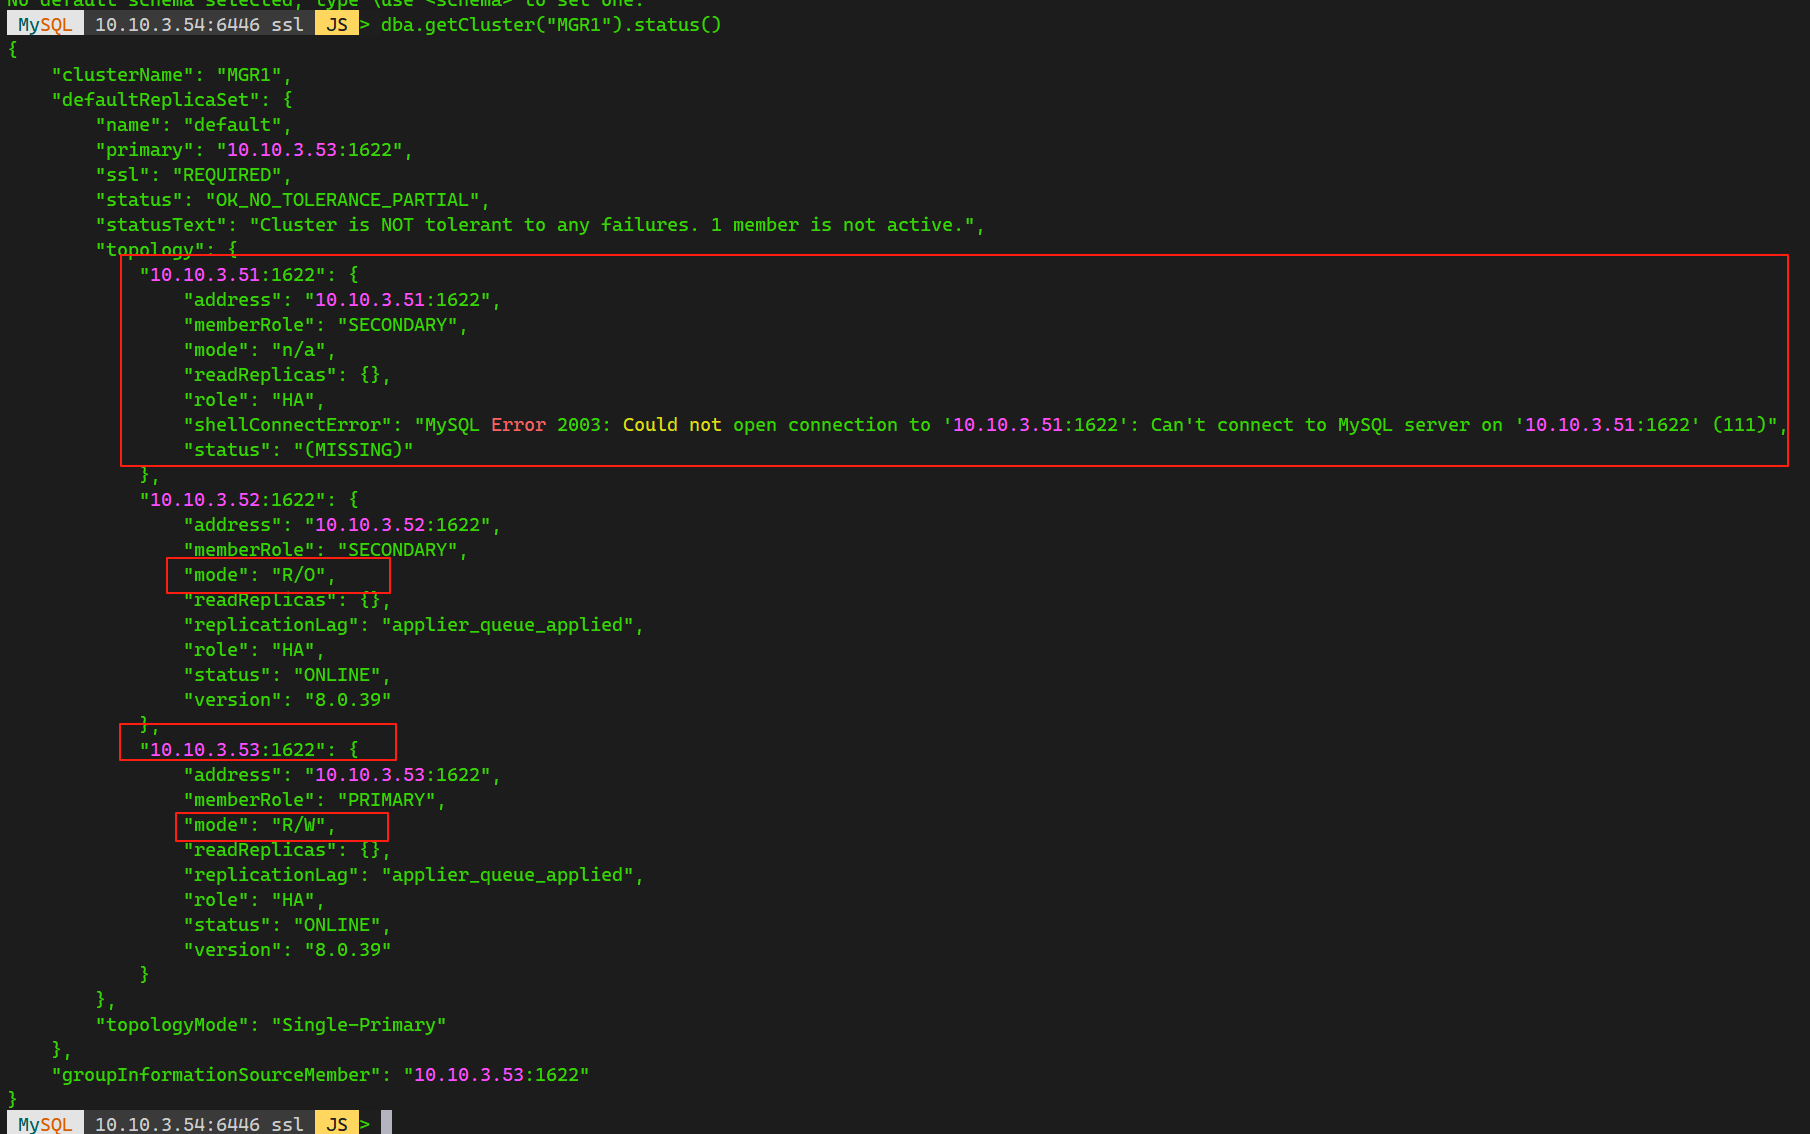
Task: Click the "mode": "n/a" line
Action: click(x=260, y=350)
